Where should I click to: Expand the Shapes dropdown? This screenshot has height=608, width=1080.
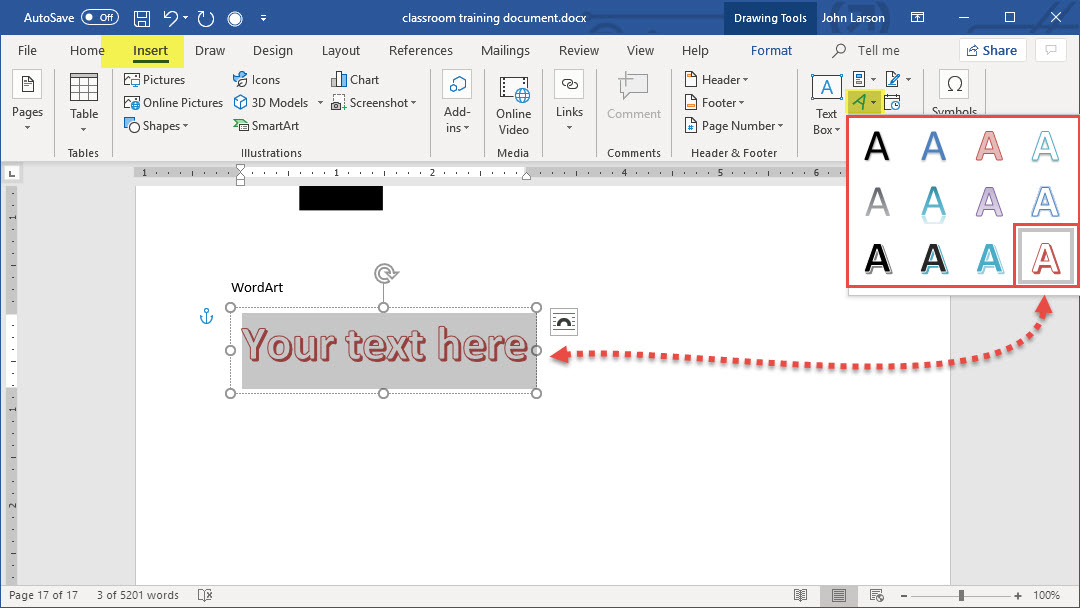(x=159, y=126)
